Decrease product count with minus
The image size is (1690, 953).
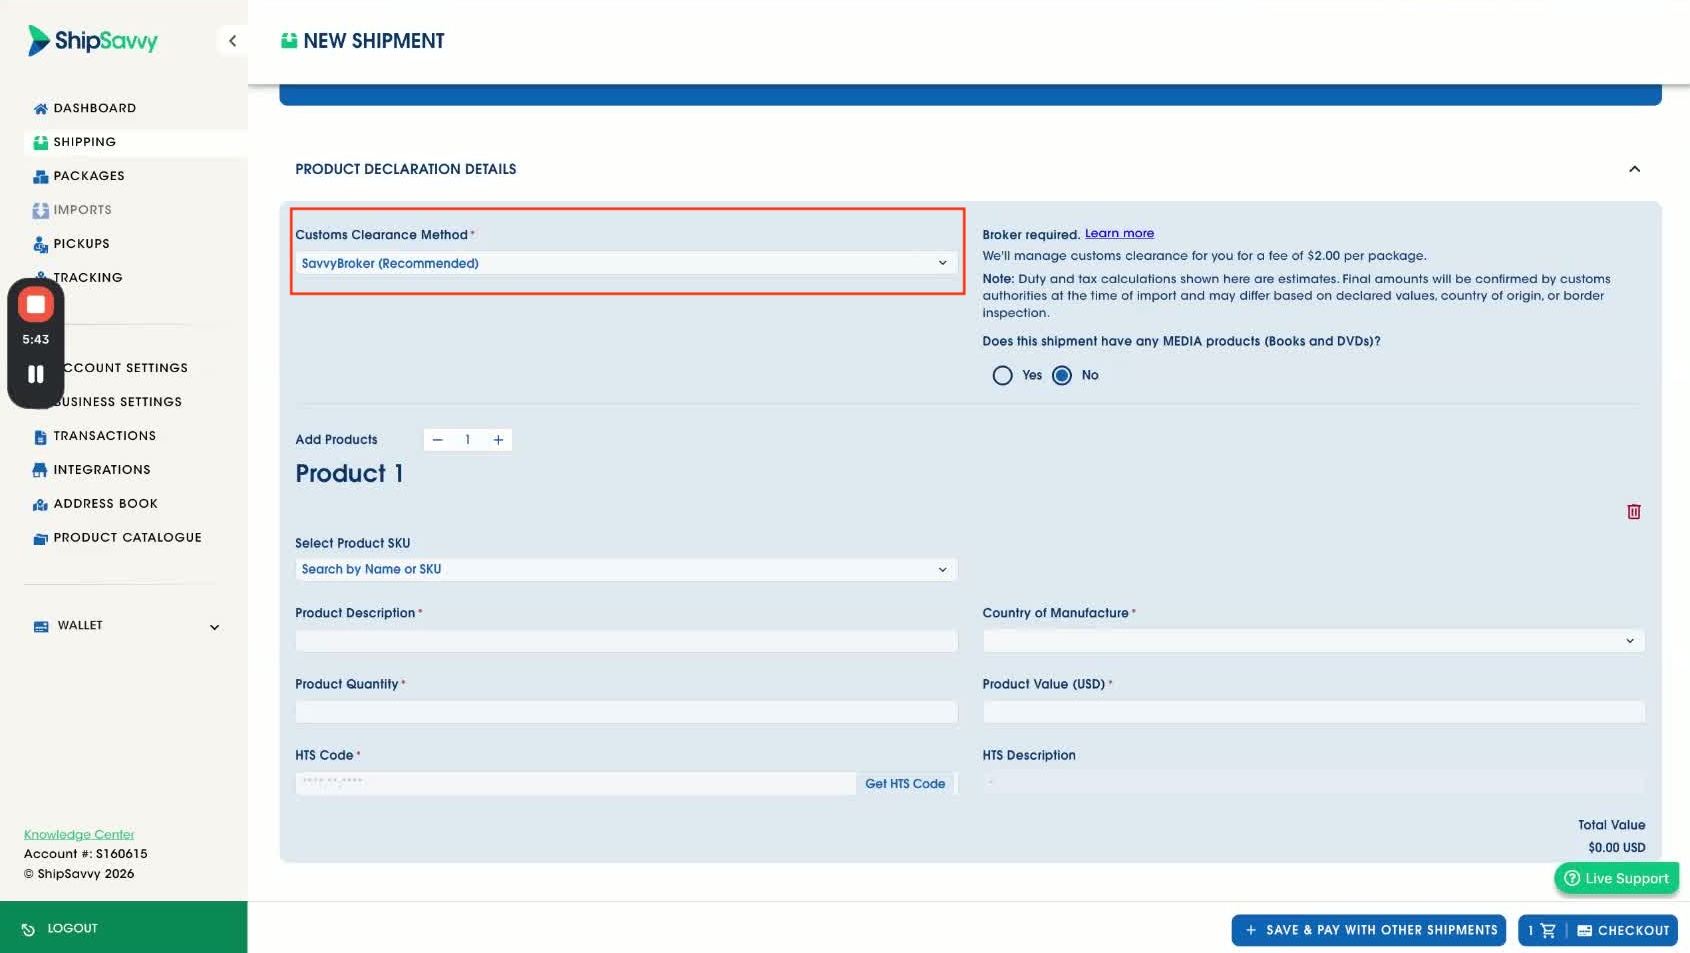[x=437, y=440]
